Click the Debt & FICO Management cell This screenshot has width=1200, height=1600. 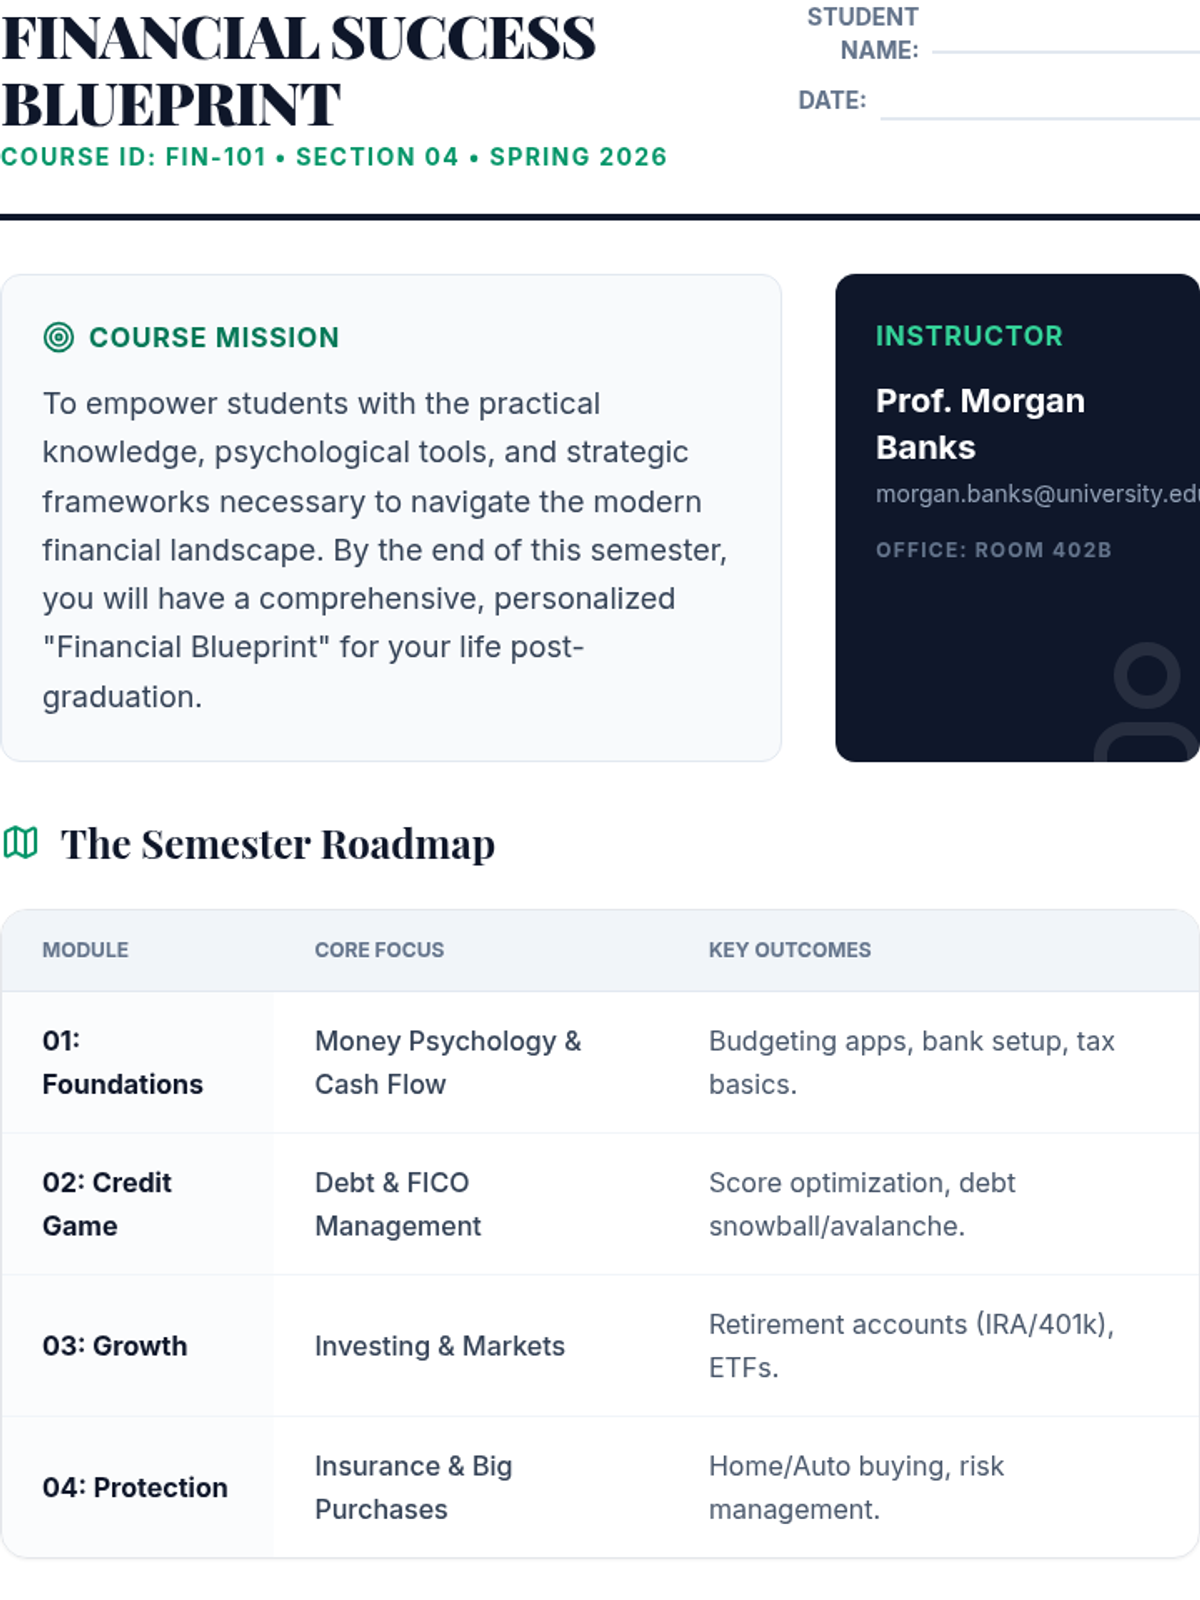point(398,1204)
